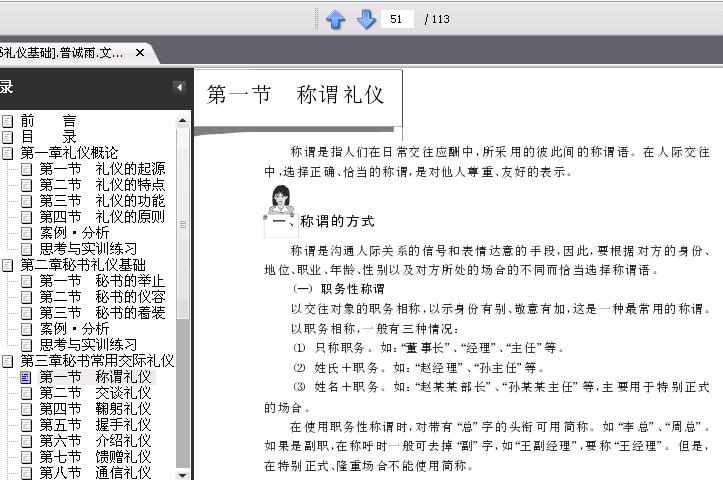Viewport: 723px width, 480px height.
Task: Click subheading 一、称谓的方式
Action: (323, 221)
